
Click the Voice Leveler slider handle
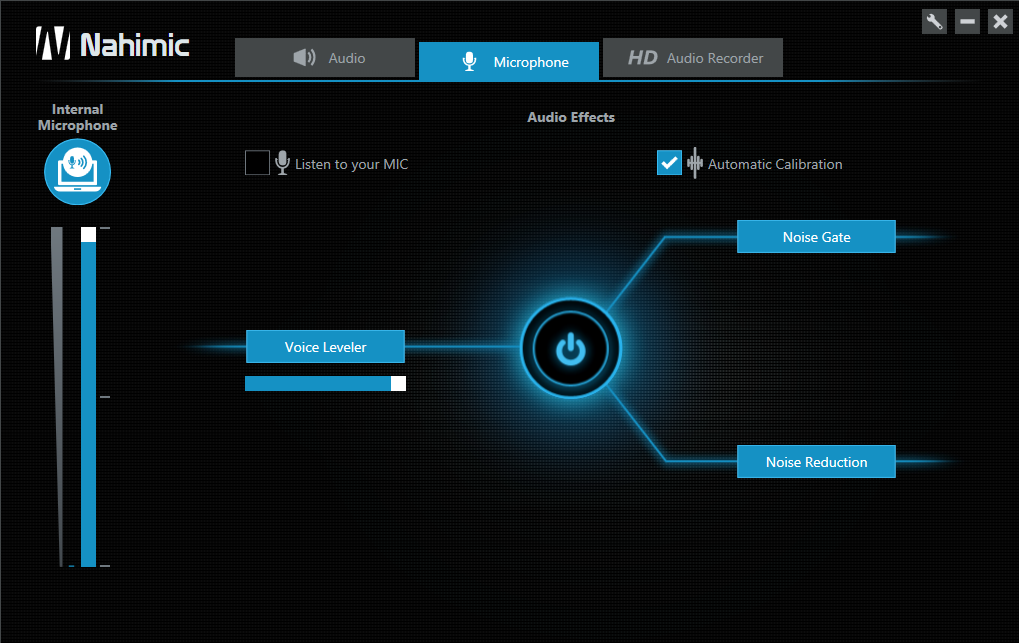pos(398,383)
